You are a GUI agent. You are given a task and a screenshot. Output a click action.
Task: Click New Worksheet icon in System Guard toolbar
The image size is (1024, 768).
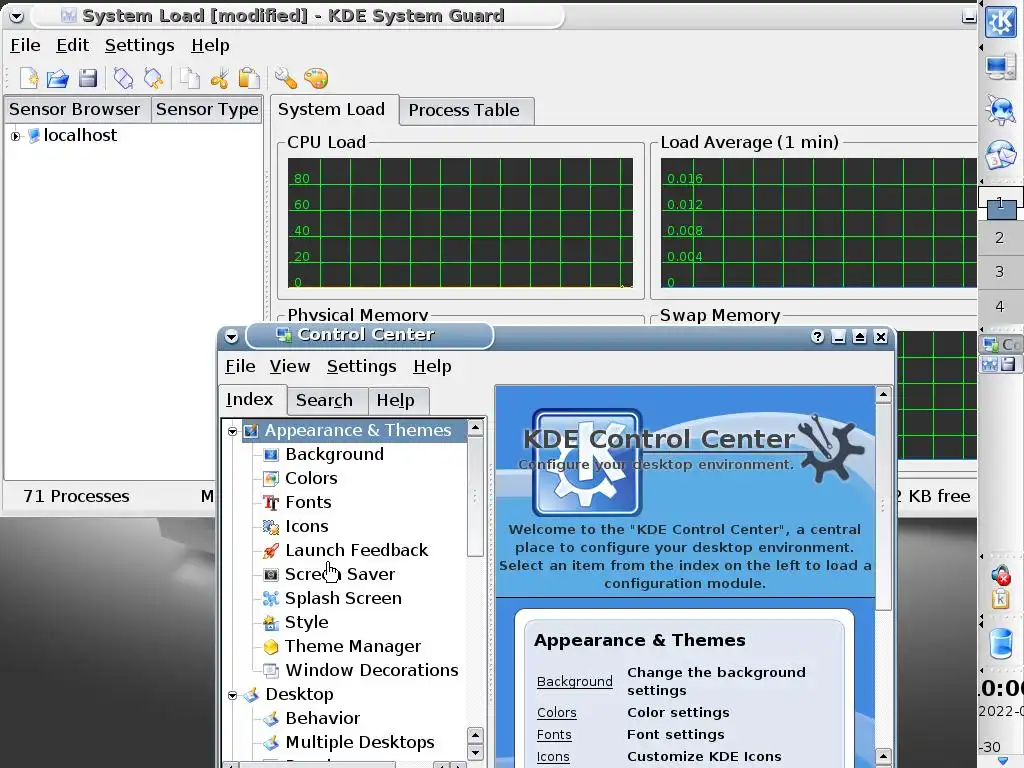29,78
